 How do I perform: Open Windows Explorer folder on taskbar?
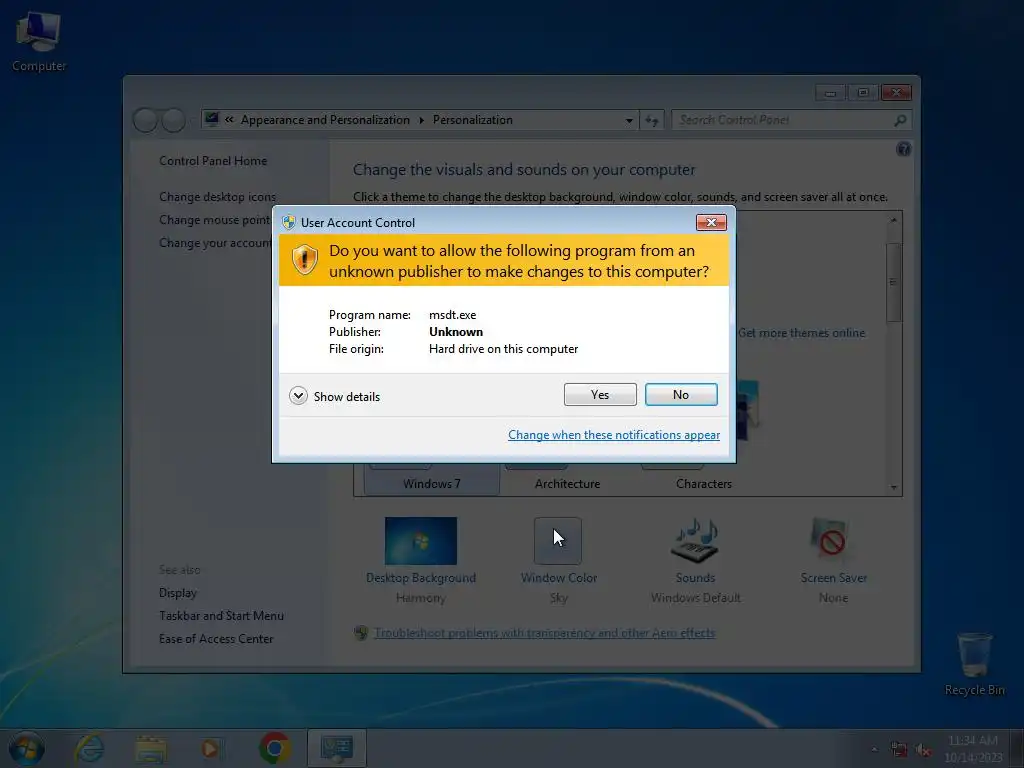pos(151,748)
